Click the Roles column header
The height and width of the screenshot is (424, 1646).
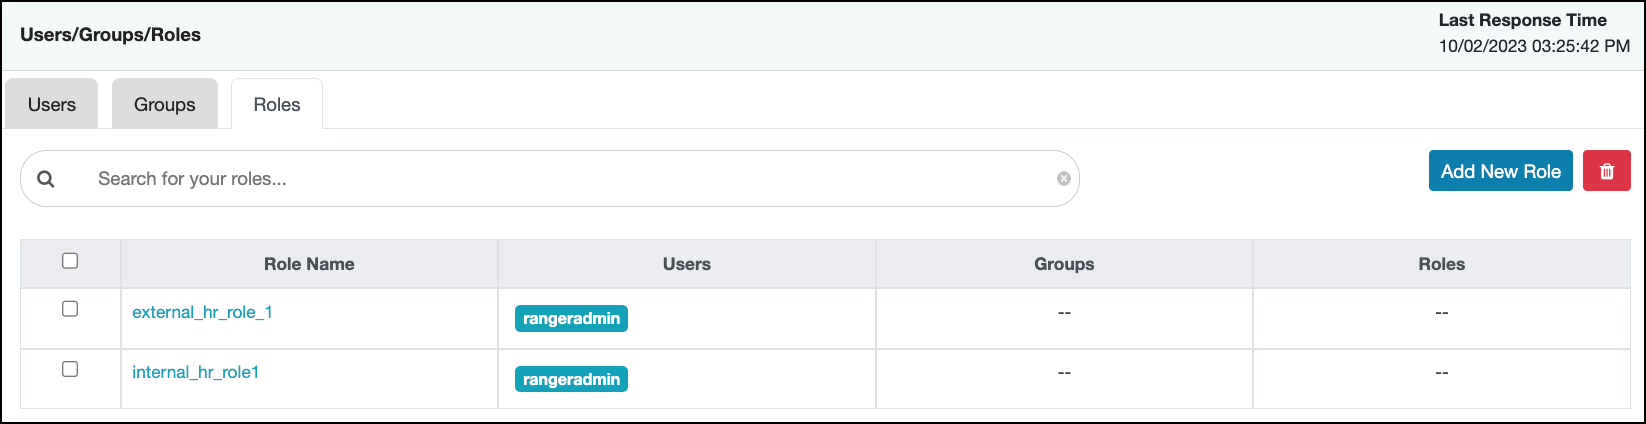tap(1441, 264)
